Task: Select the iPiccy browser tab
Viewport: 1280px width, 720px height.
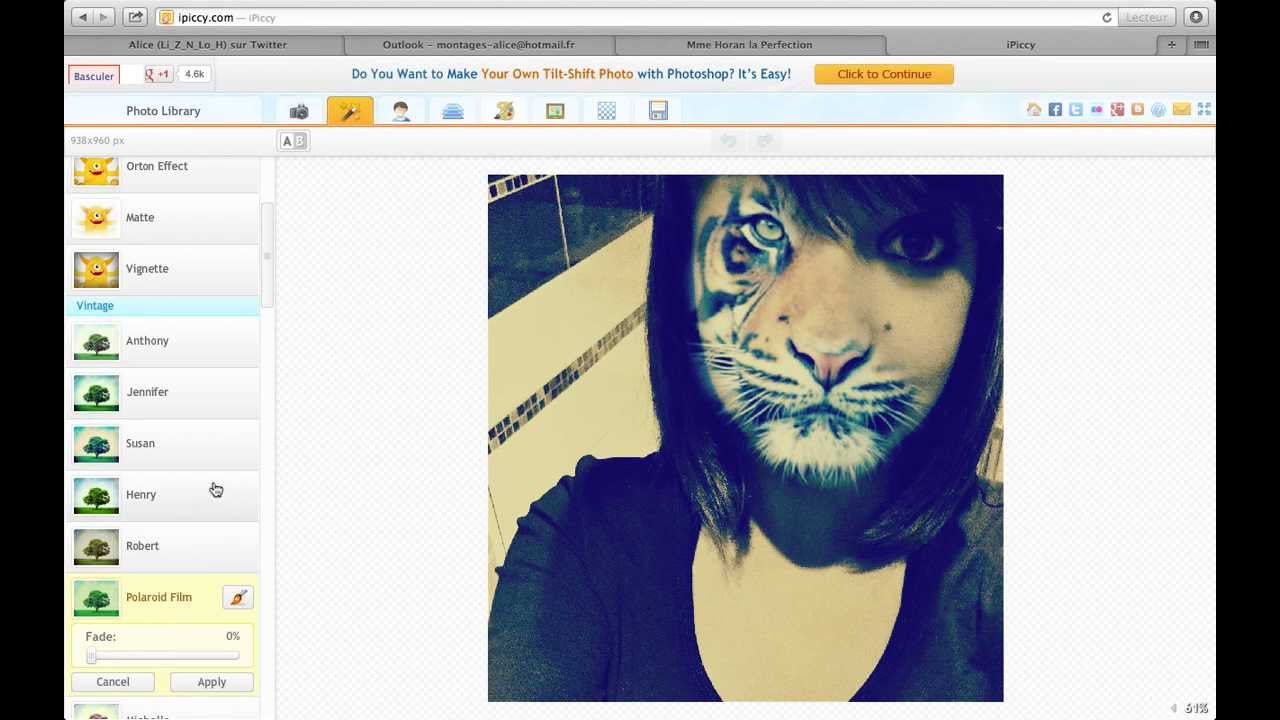Action: [x=1020, y=44]
